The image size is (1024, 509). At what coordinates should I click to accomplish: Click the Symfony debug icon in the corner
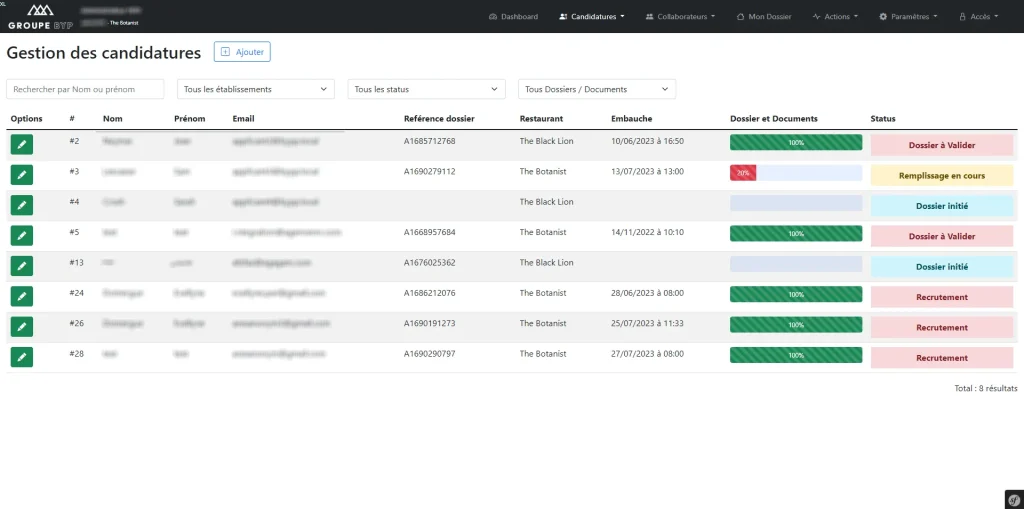click(1013, 498)
